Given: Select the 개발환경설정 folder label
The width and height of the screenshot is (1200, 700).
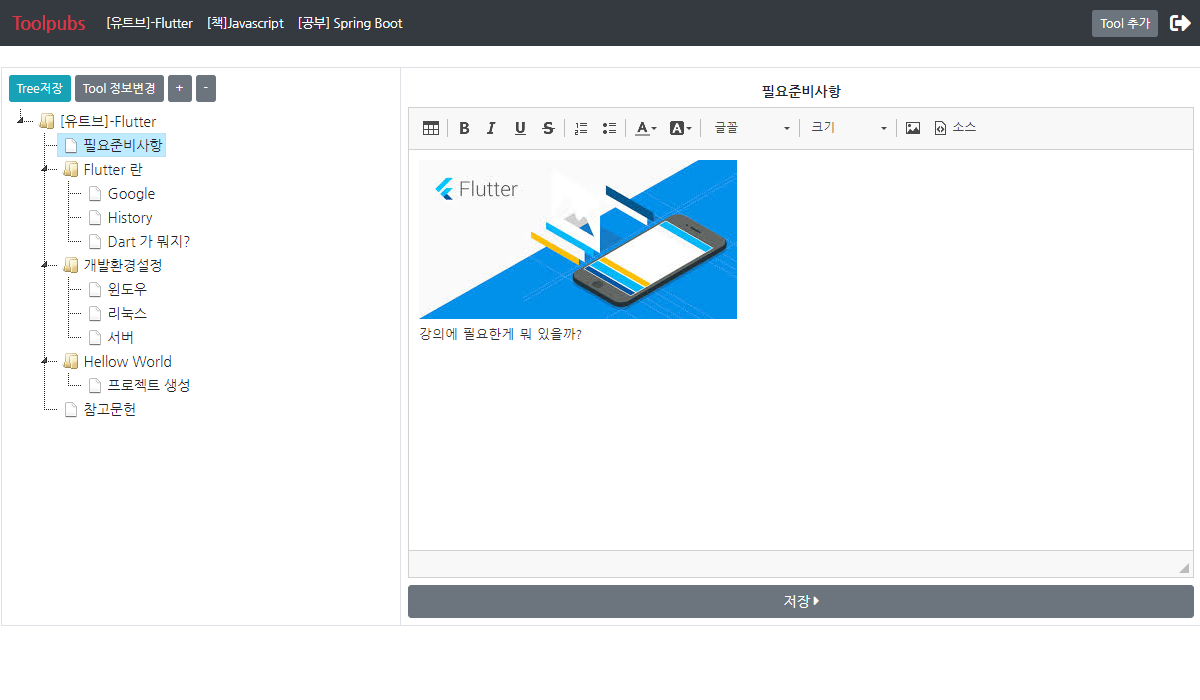Looking at the screenshot, I should pos(123,266).
